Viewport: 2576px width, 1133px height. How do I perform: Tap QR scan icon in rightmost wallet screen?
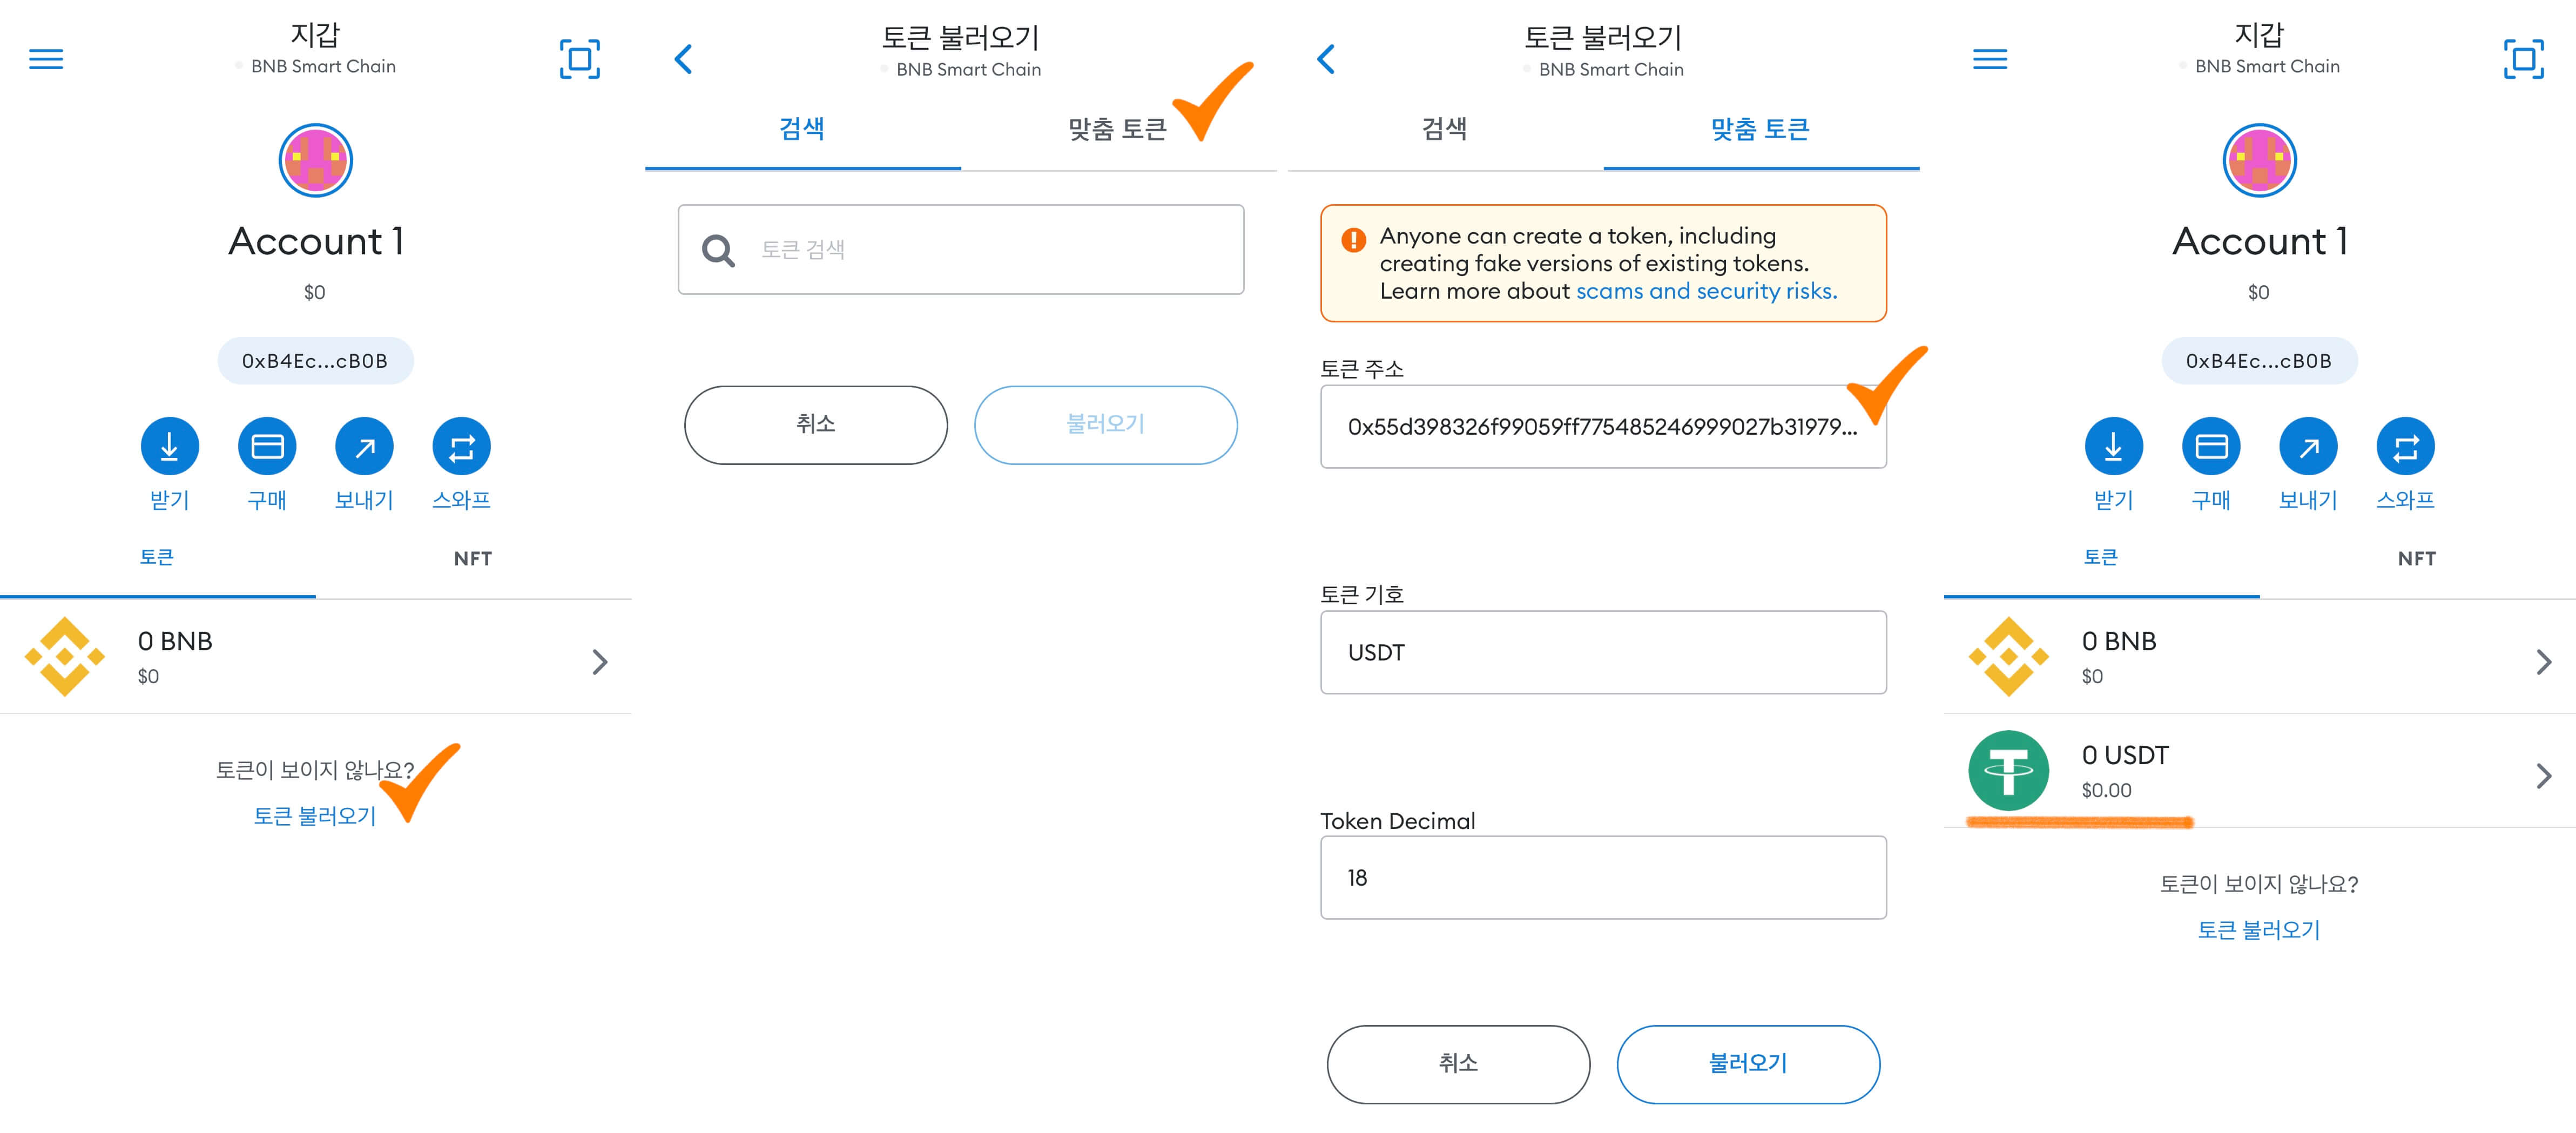click(x=2523, y=59)
